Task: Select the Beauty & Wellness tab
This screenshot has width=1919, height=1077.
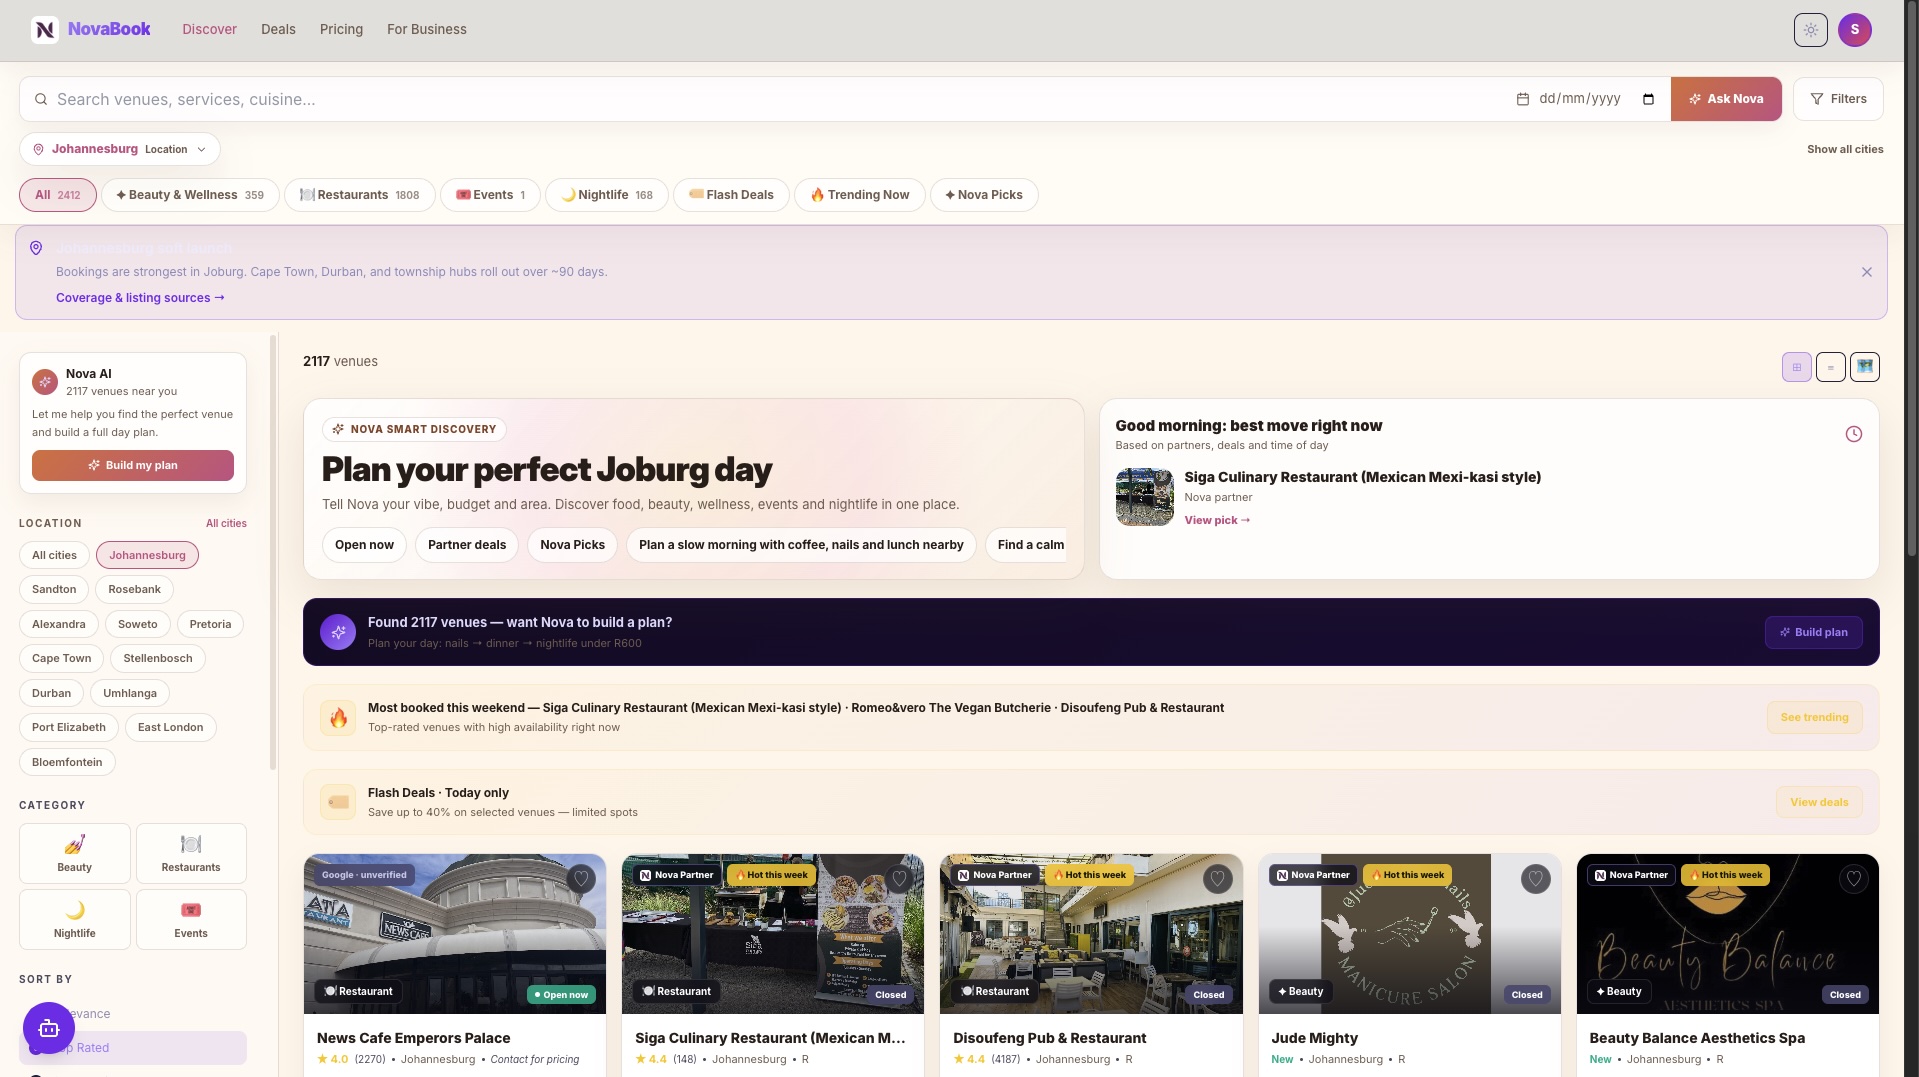Action: (x=190, y=195)
